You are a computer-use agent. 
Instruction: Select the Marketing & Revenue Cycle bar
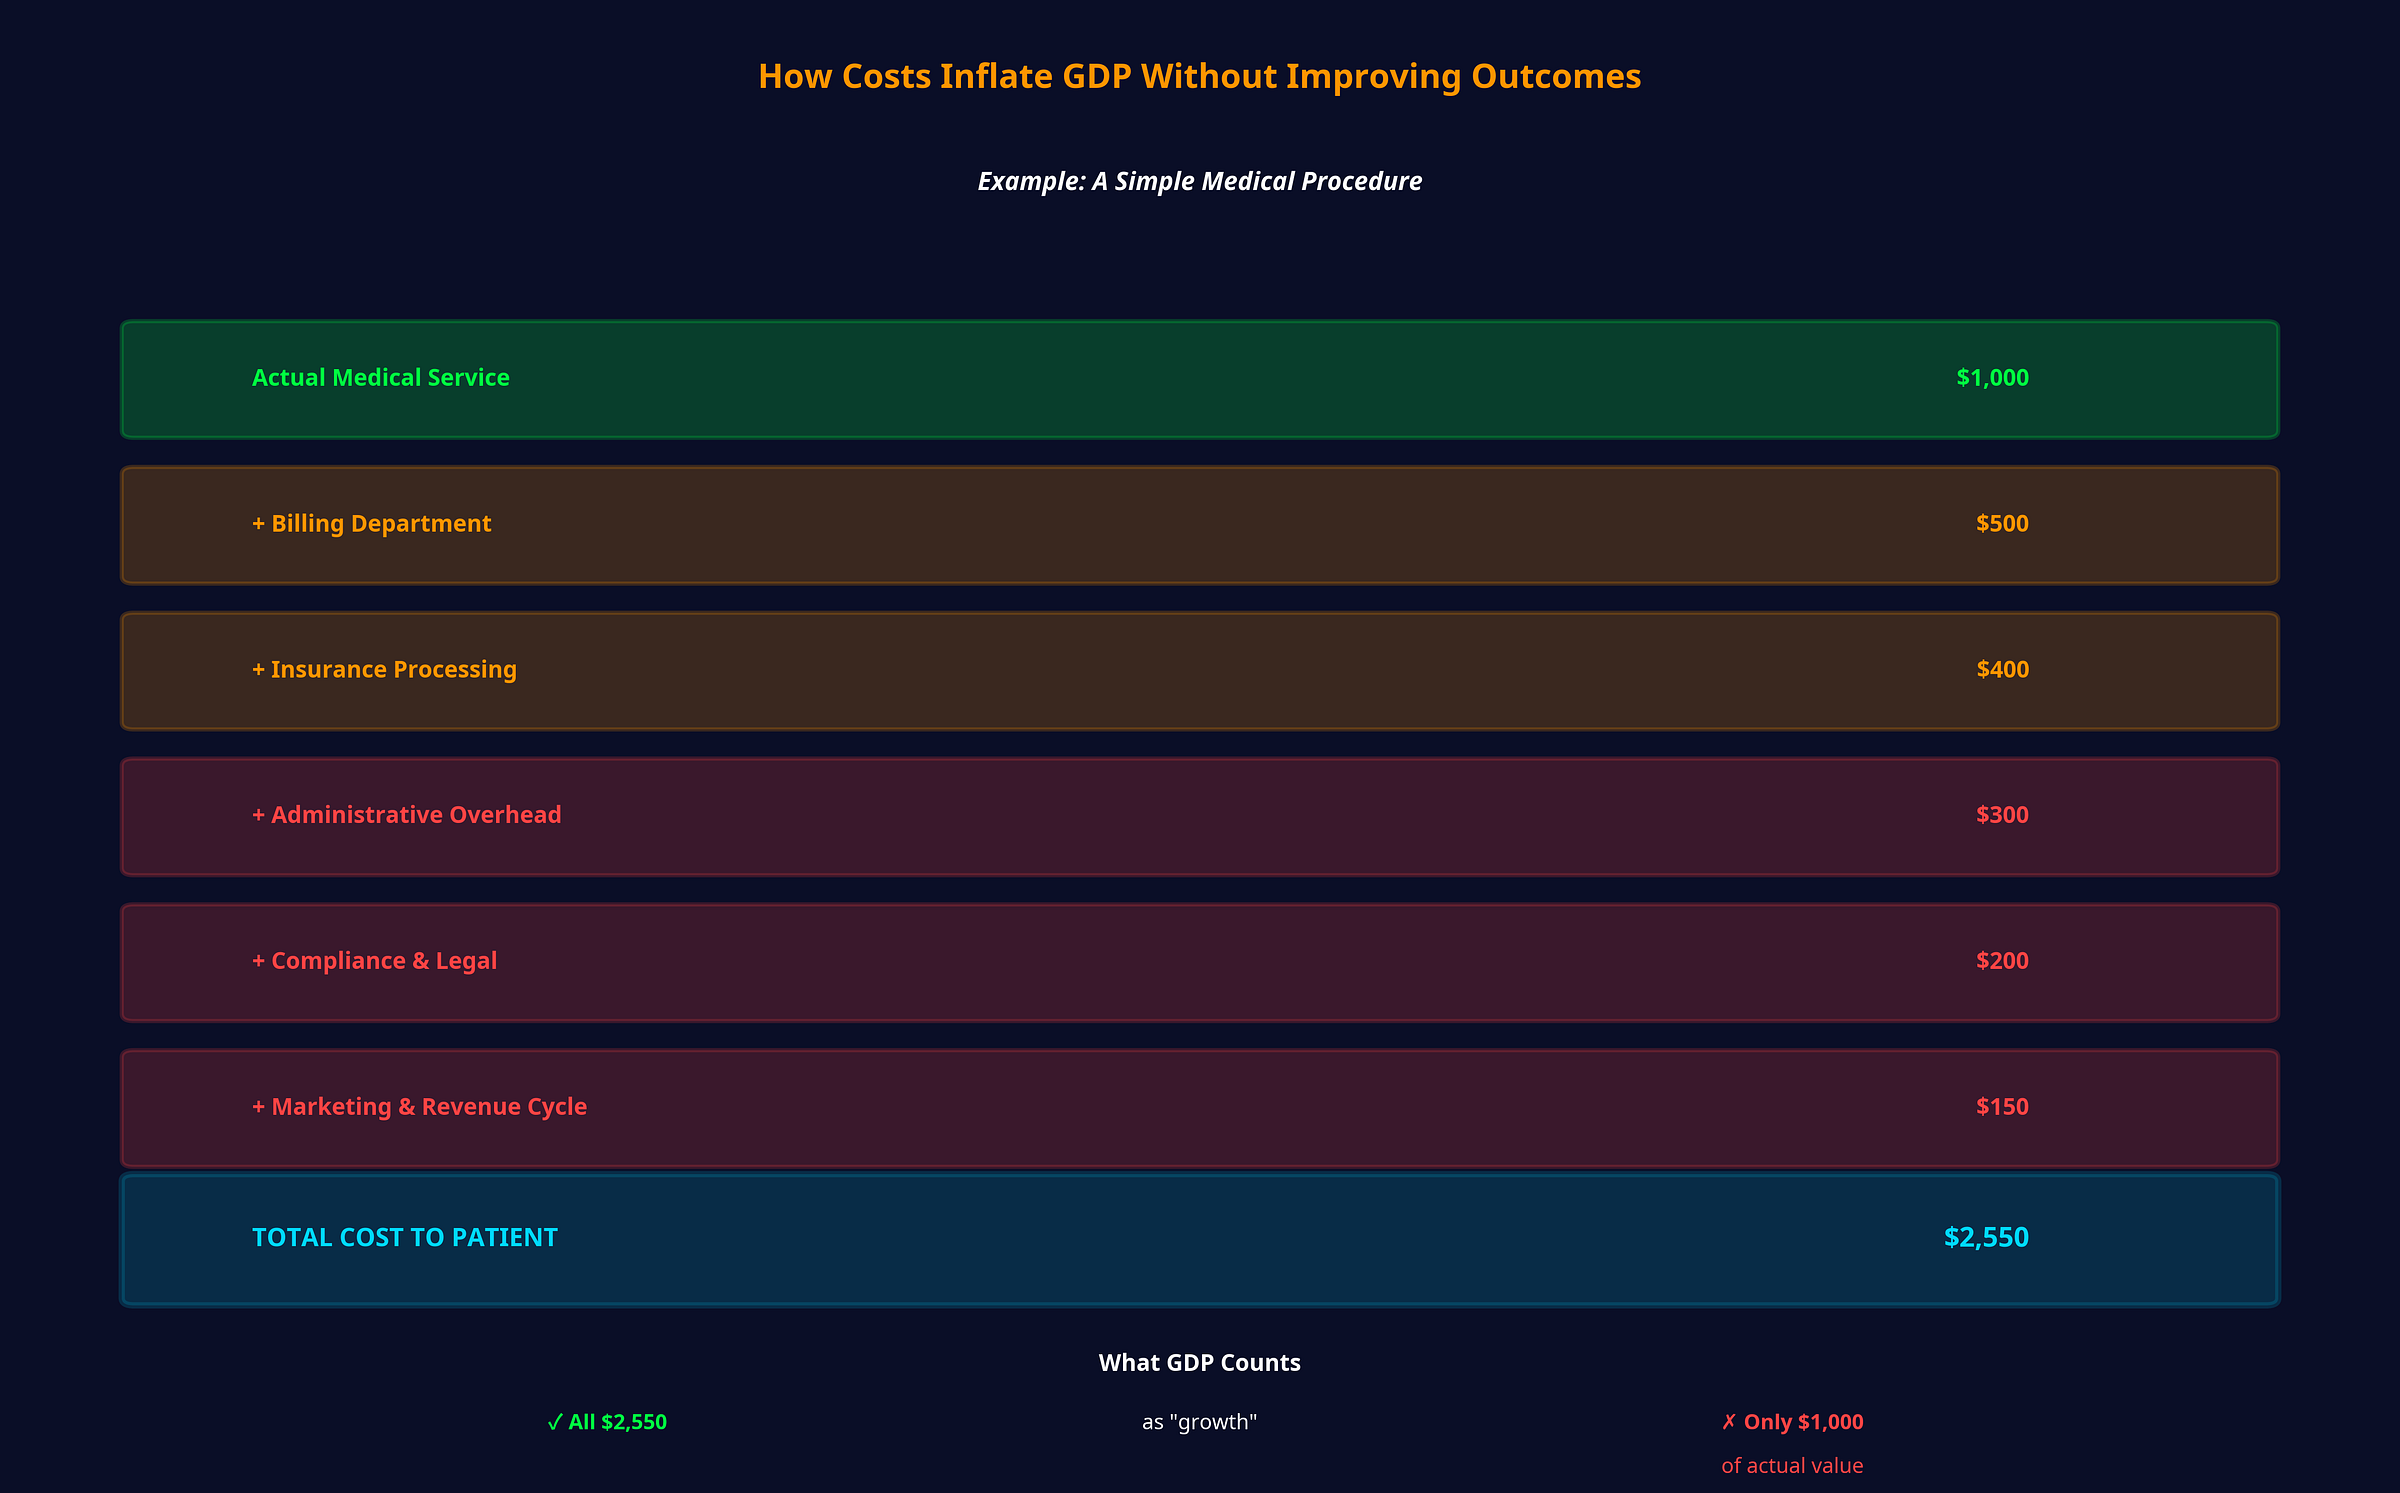1200,1107
